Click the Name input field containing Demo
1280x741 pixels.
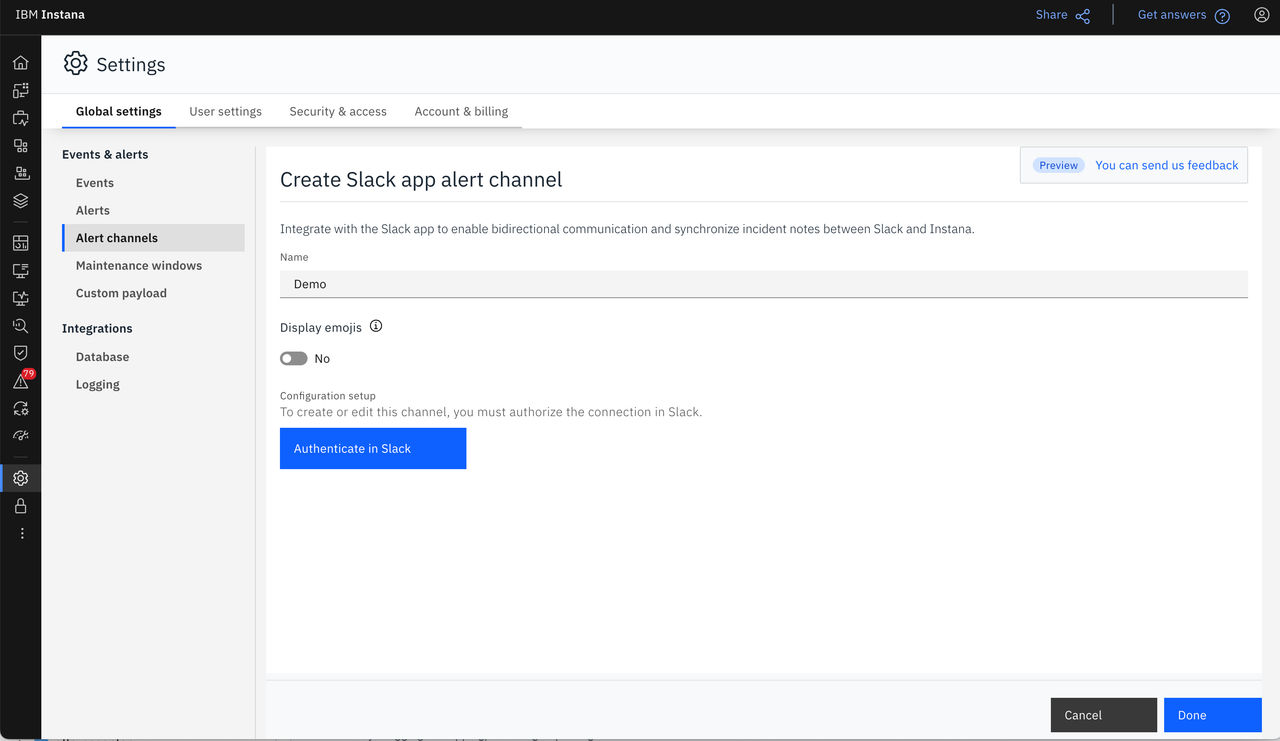pos(764,284)
